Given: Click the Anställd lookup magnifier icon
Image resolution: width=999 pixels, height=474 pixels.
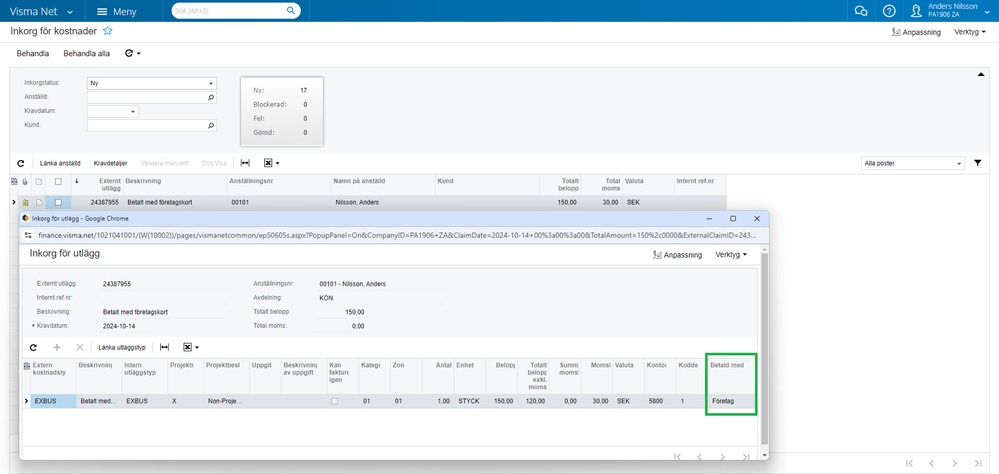Looking at the screenshot, I should coord(211,97).
